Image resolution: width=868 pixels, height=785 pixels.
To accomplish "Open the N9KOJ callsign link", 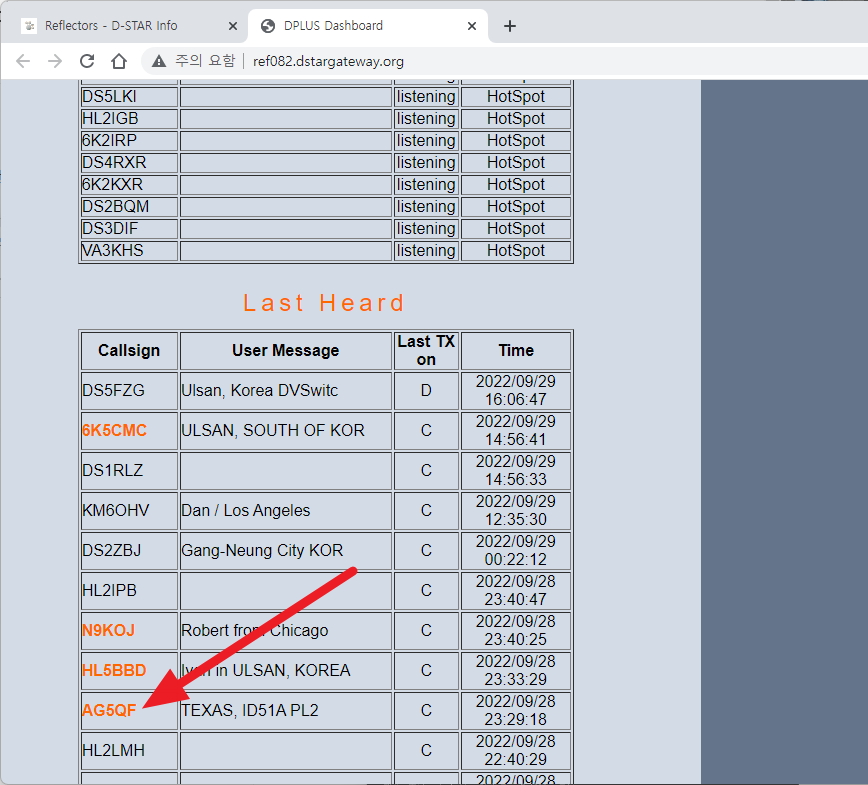I will 108,631.
